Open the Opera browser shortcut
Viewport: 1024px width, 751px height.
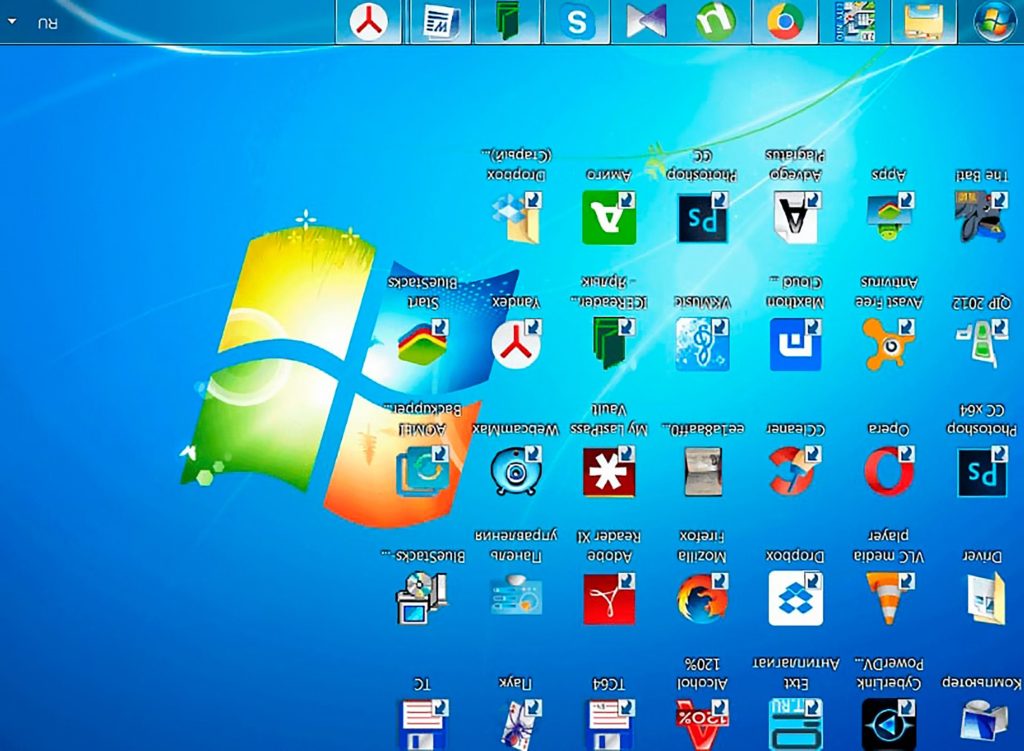coord(889,470)
